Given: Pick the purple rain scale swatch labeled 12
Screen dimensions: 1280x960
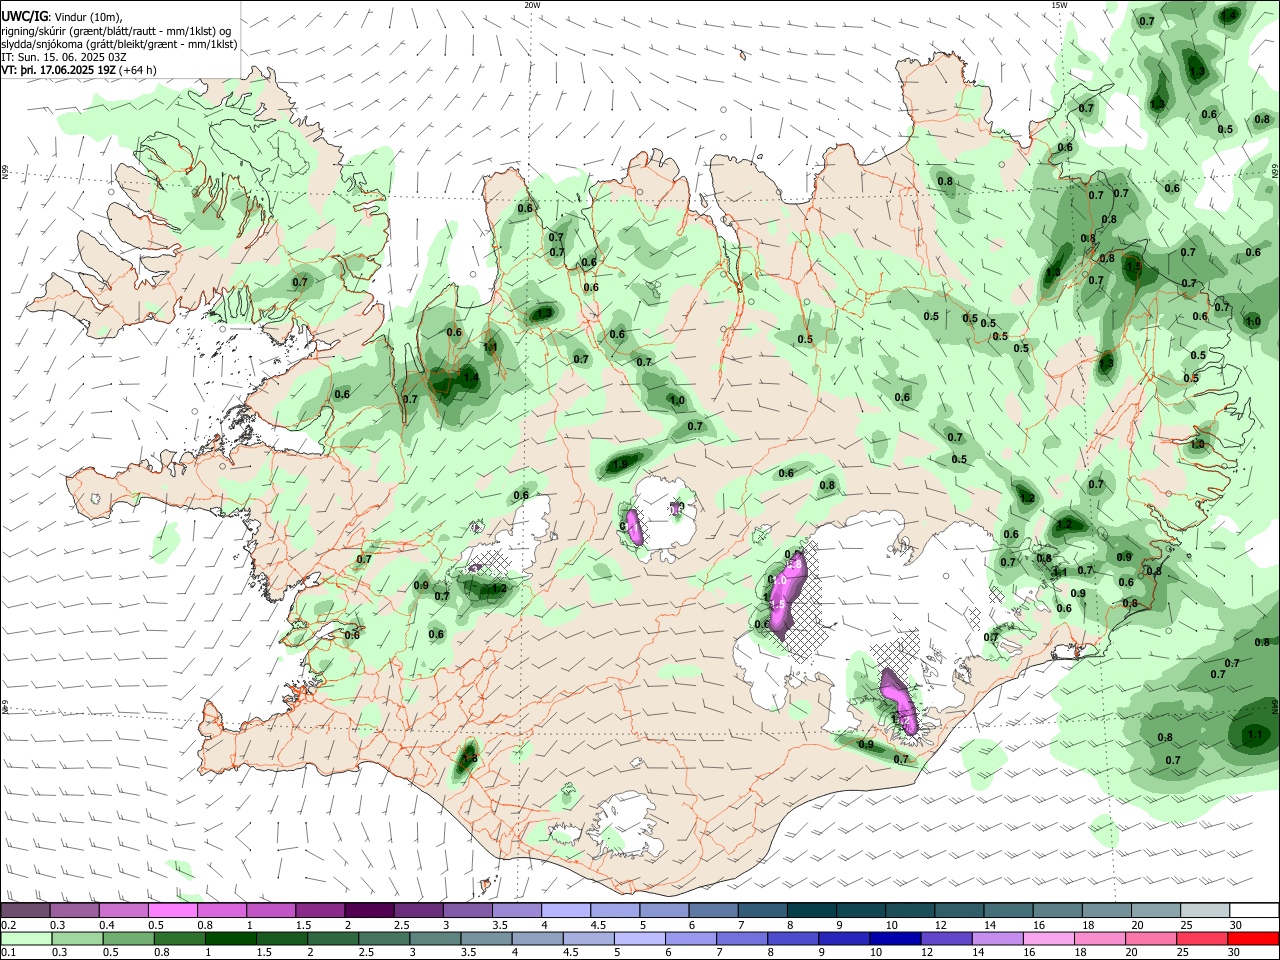Looking at the screenshot, I should pos(946,939).
